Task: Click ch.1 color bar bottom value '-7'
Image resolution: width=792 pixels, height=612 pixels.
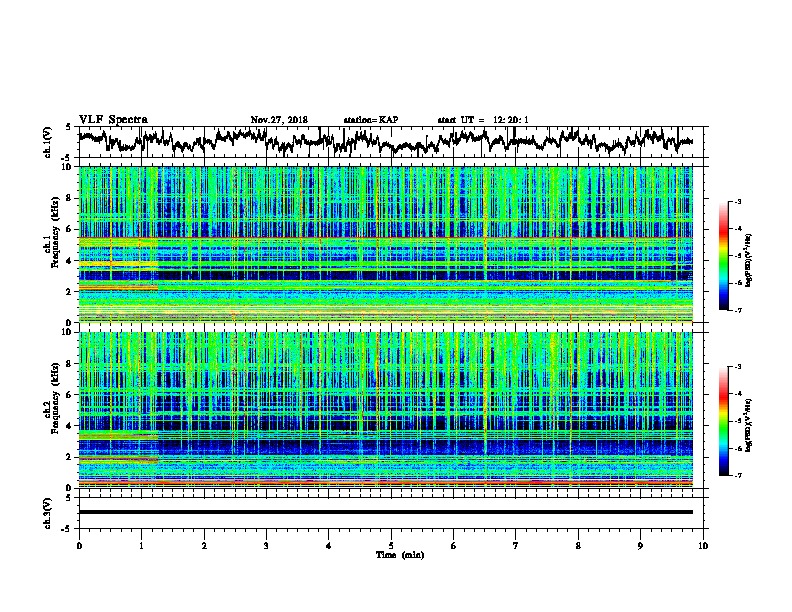Action: [738, 310]
